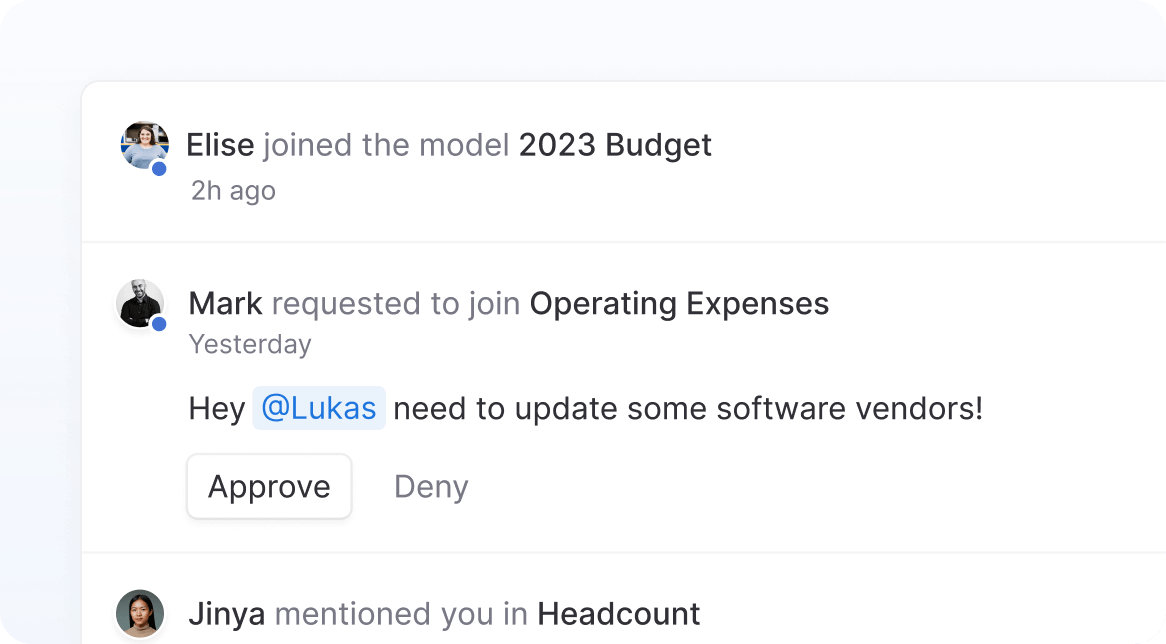Approve Mark's join request
This screenshot has height=644, width=1166.
269,487
